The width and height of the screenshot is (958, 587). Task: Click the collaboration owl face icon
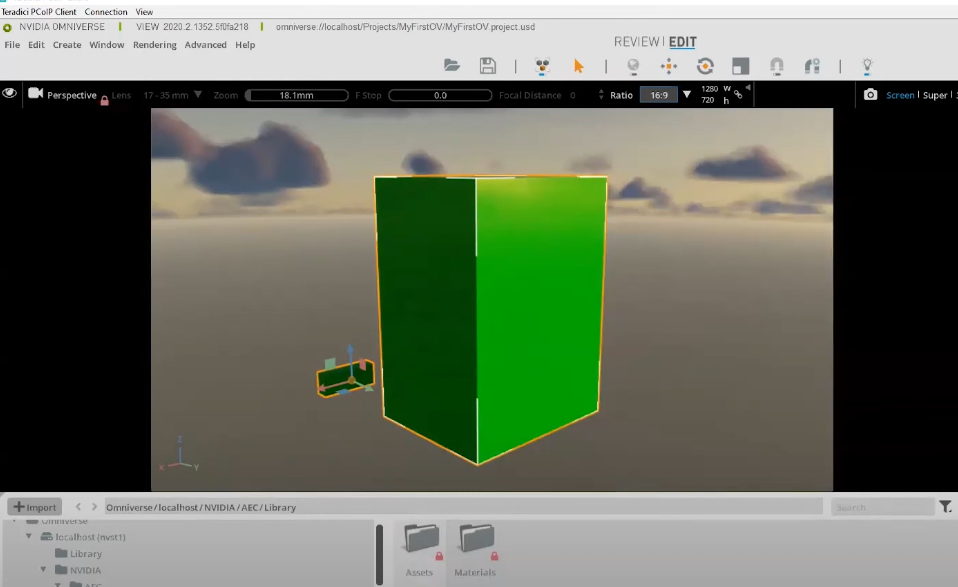[x=542, y=66]
